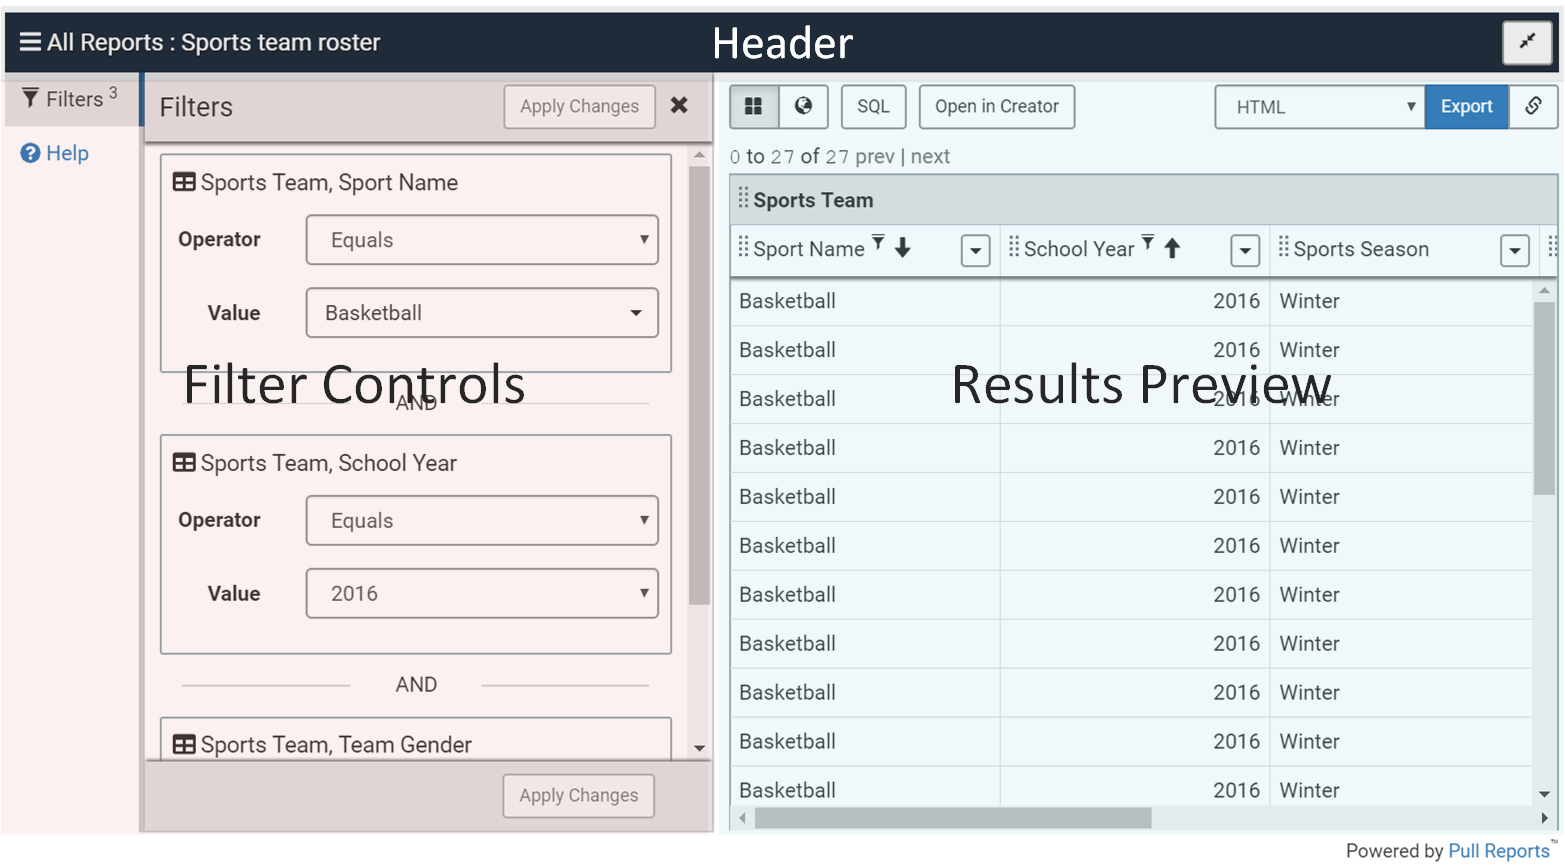
Task: Click the SQL button
Action: [x=873, y=106]
